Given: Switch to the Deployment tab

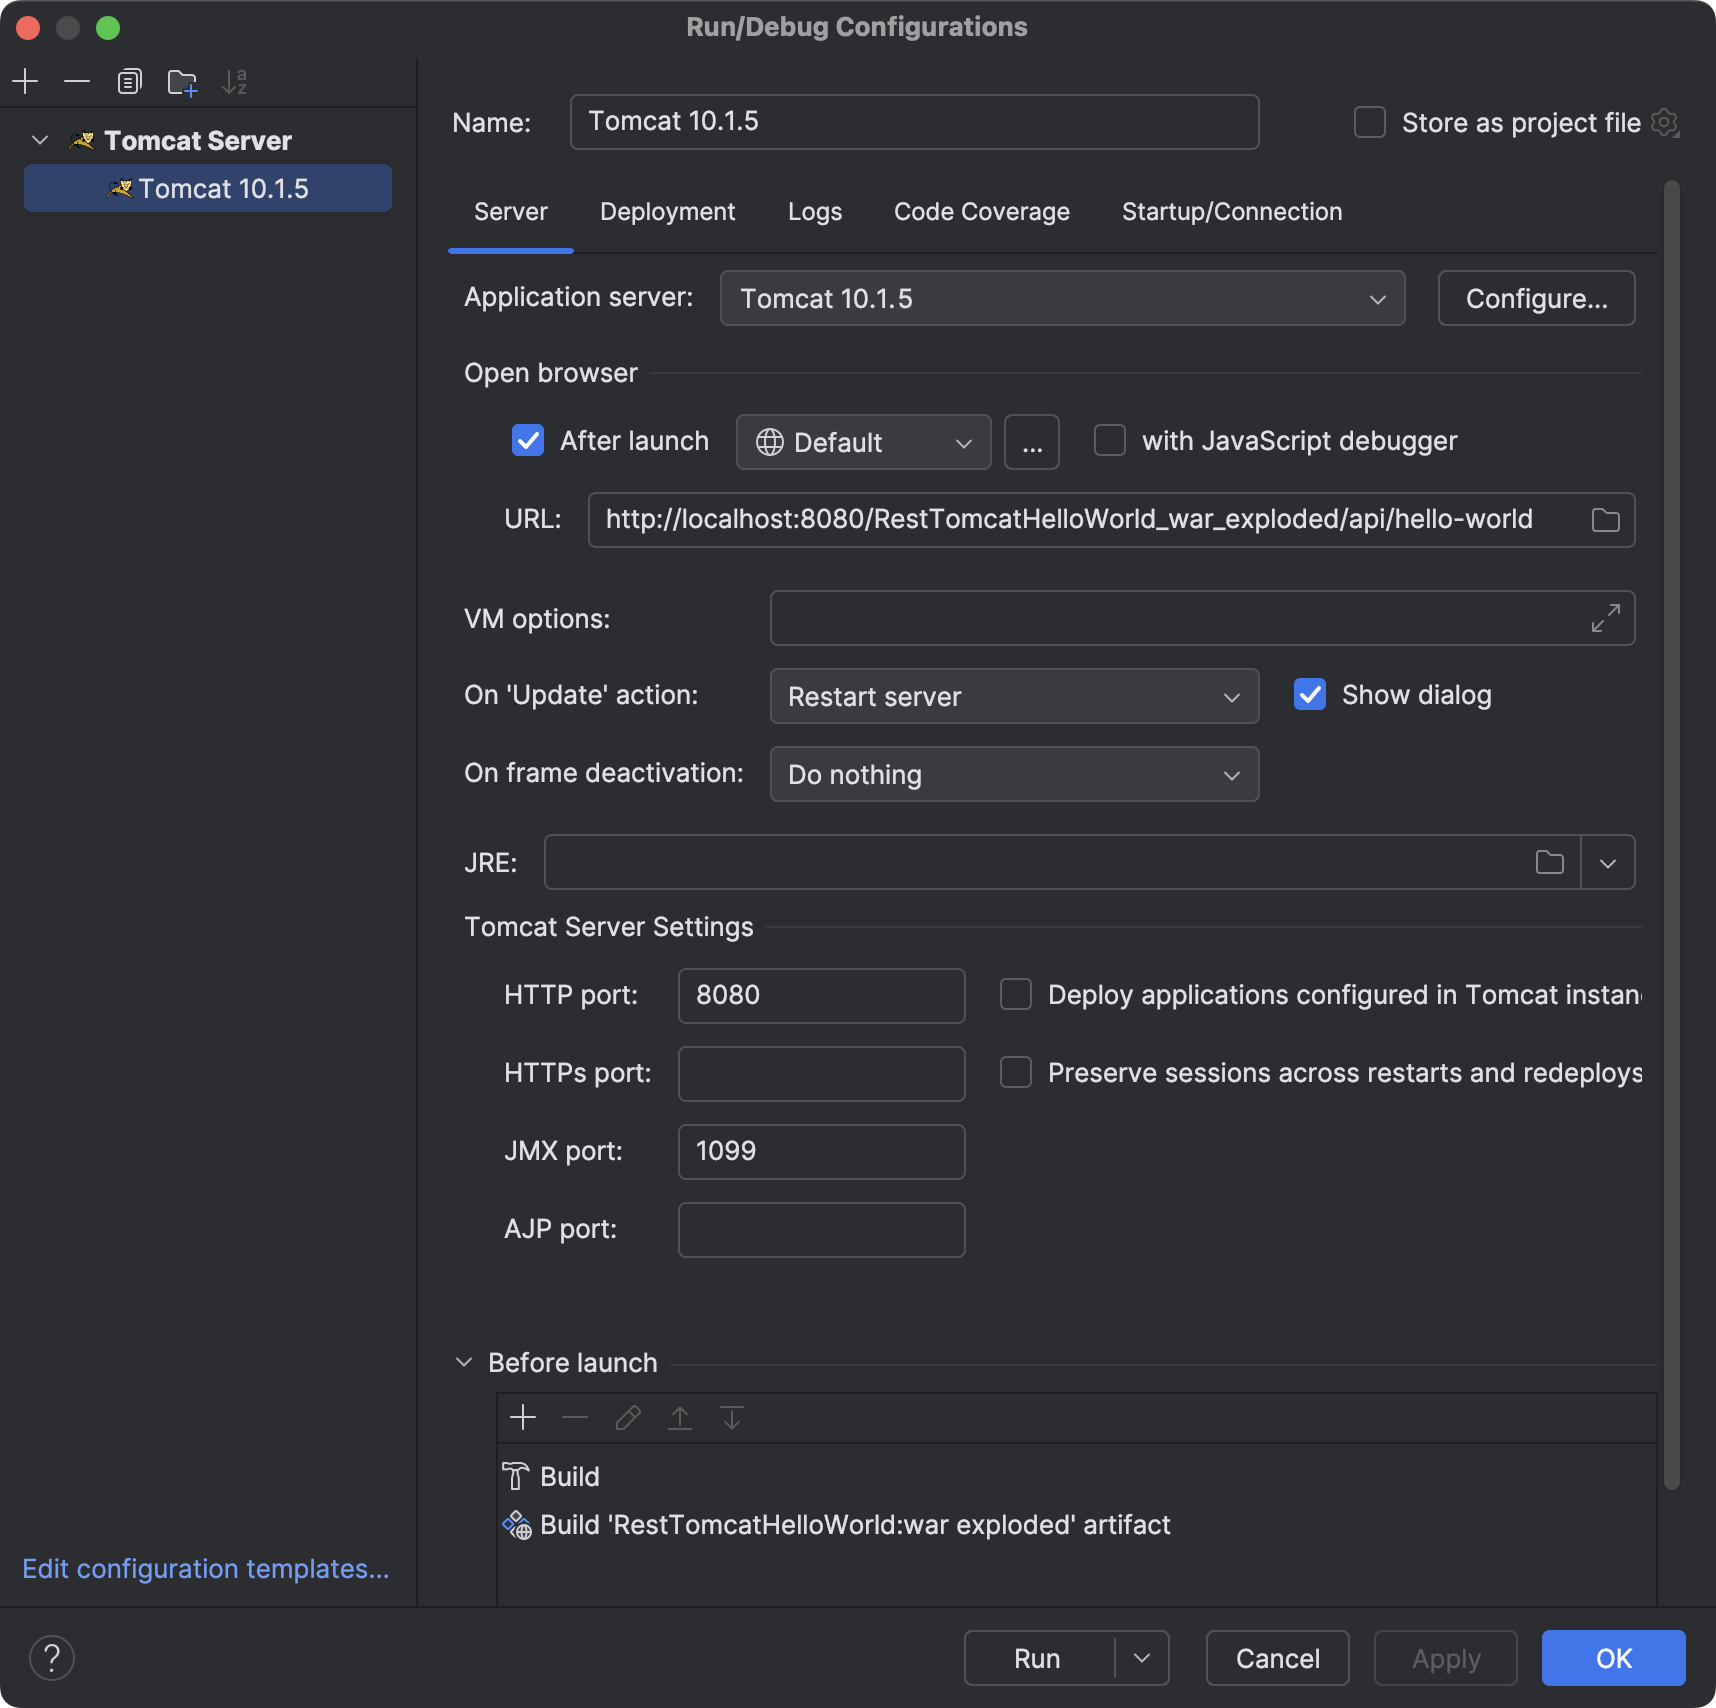Looking at the screenshot, I should [x=667, y=211].
